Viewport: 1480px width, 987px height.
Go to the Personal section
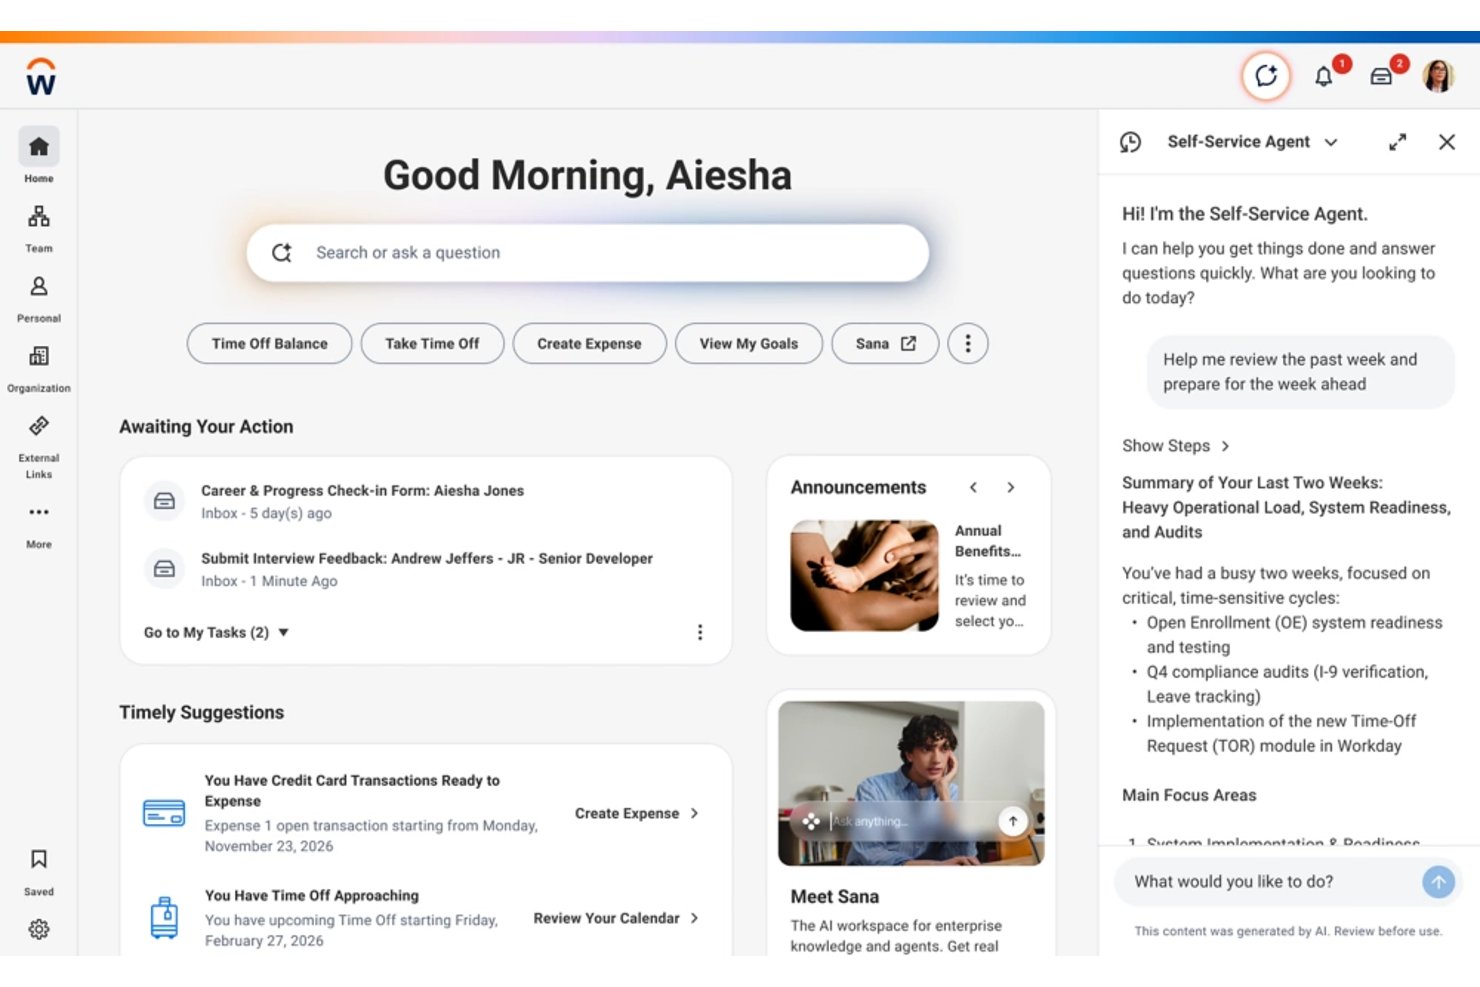(x=39, y=287)
